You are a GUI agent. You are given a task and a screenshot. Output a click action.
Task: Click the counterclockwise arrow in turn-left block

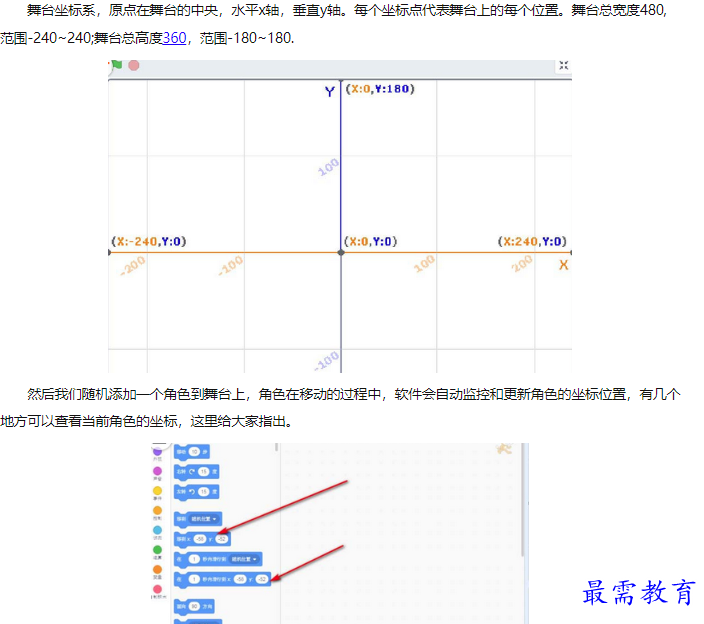pos(192,492)
